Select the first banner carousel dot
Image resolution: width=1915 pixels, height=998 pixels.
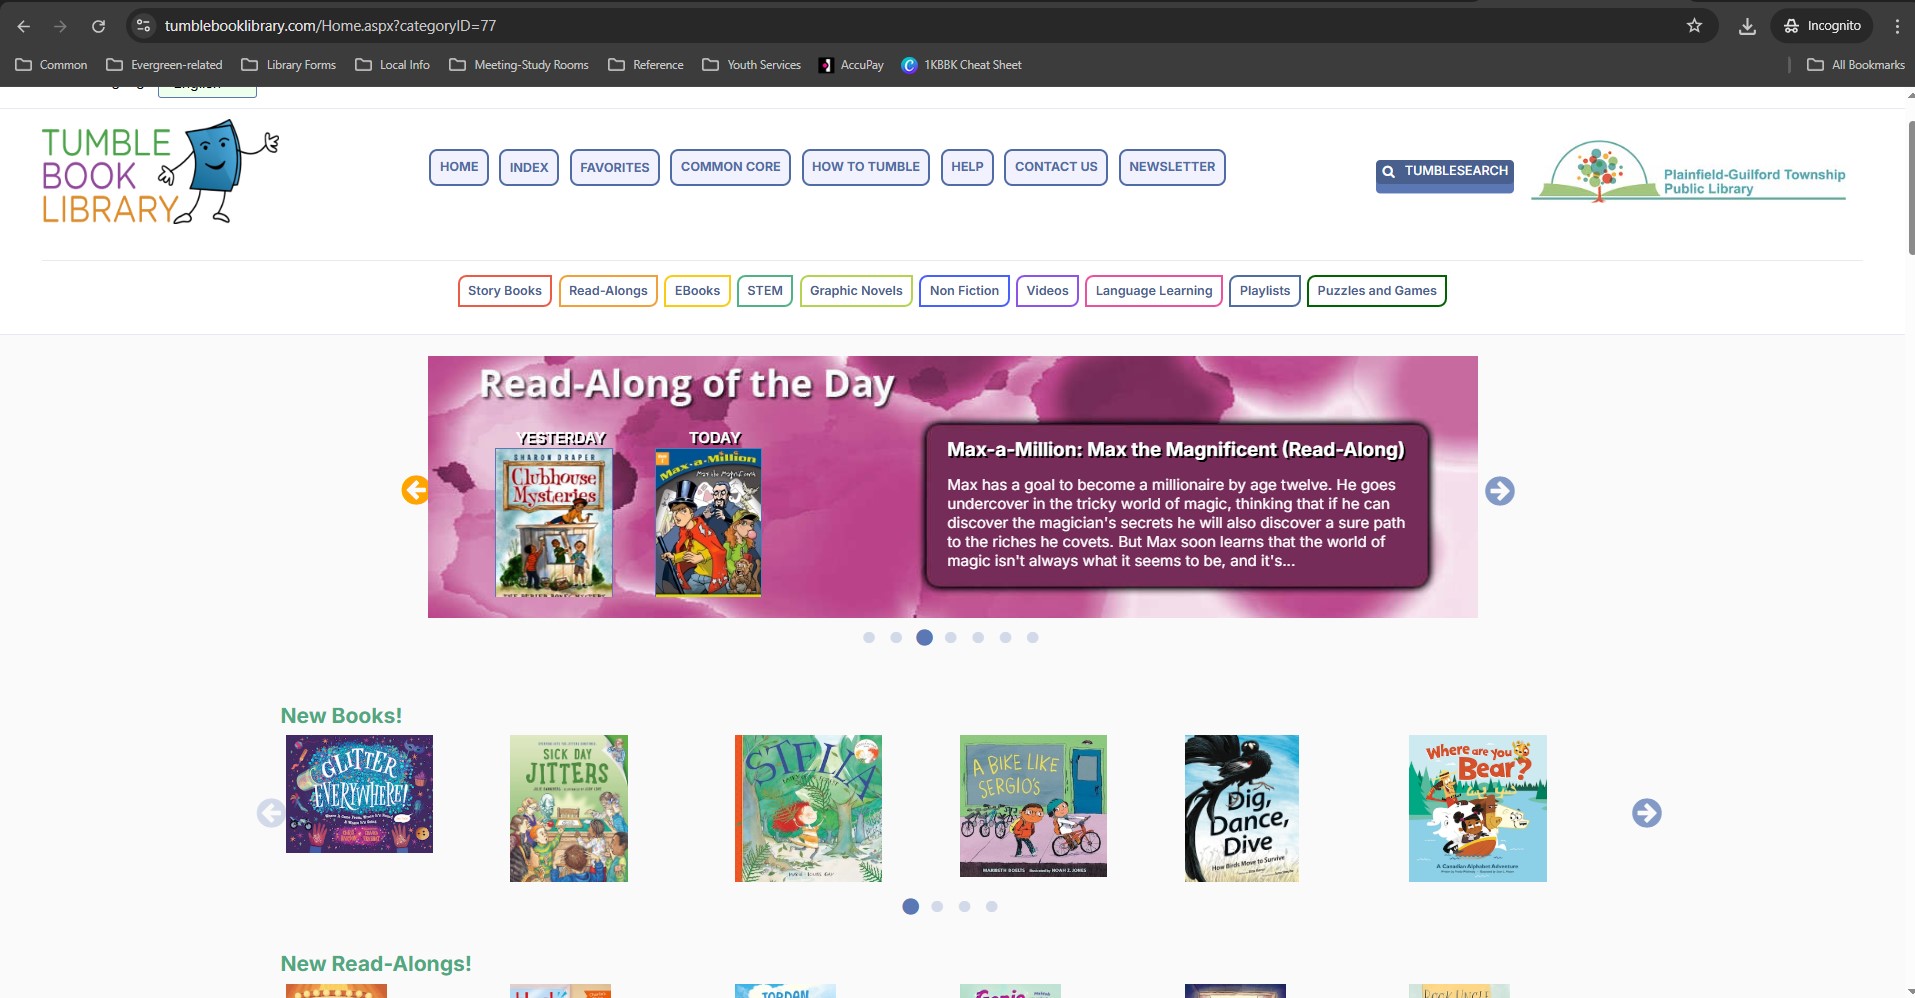tap(869, 638)
